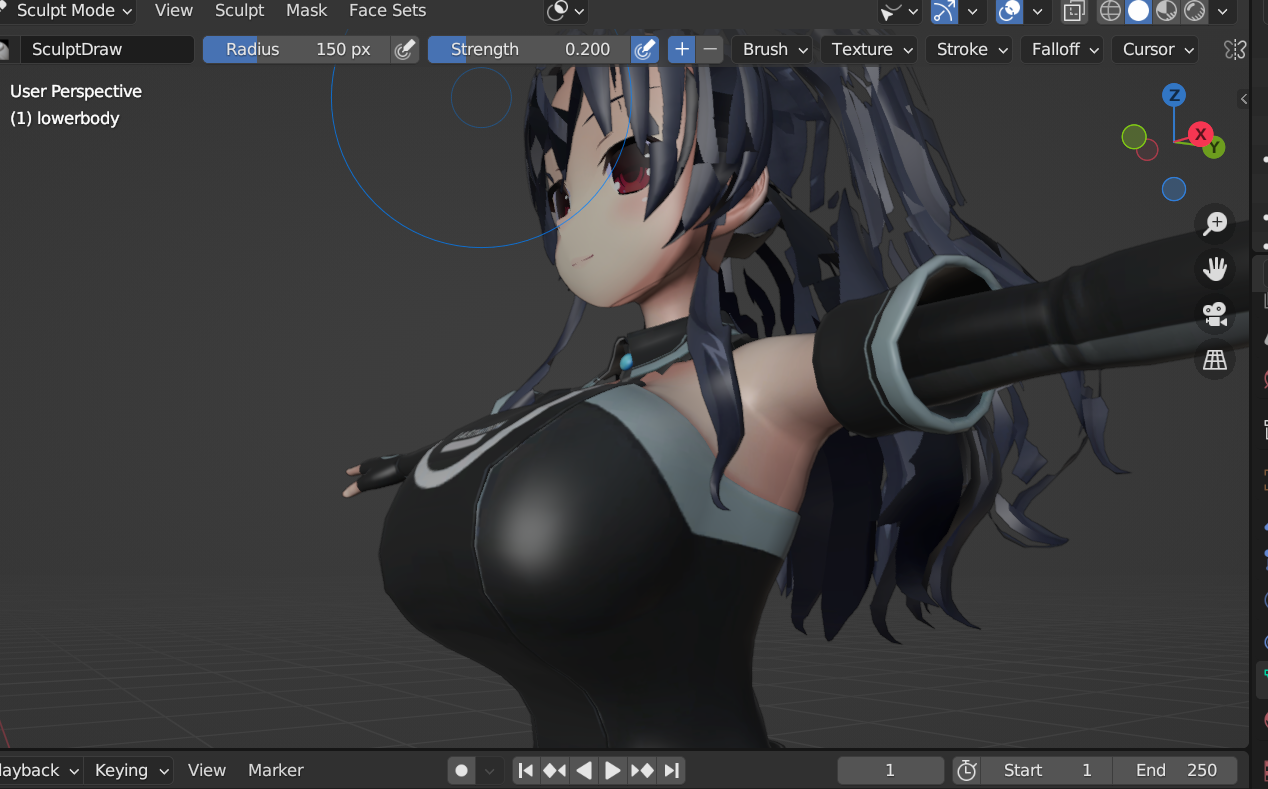The image size is (1268, 789).
Task: Open object visibility and selectability options
Action: pos(899,11)
